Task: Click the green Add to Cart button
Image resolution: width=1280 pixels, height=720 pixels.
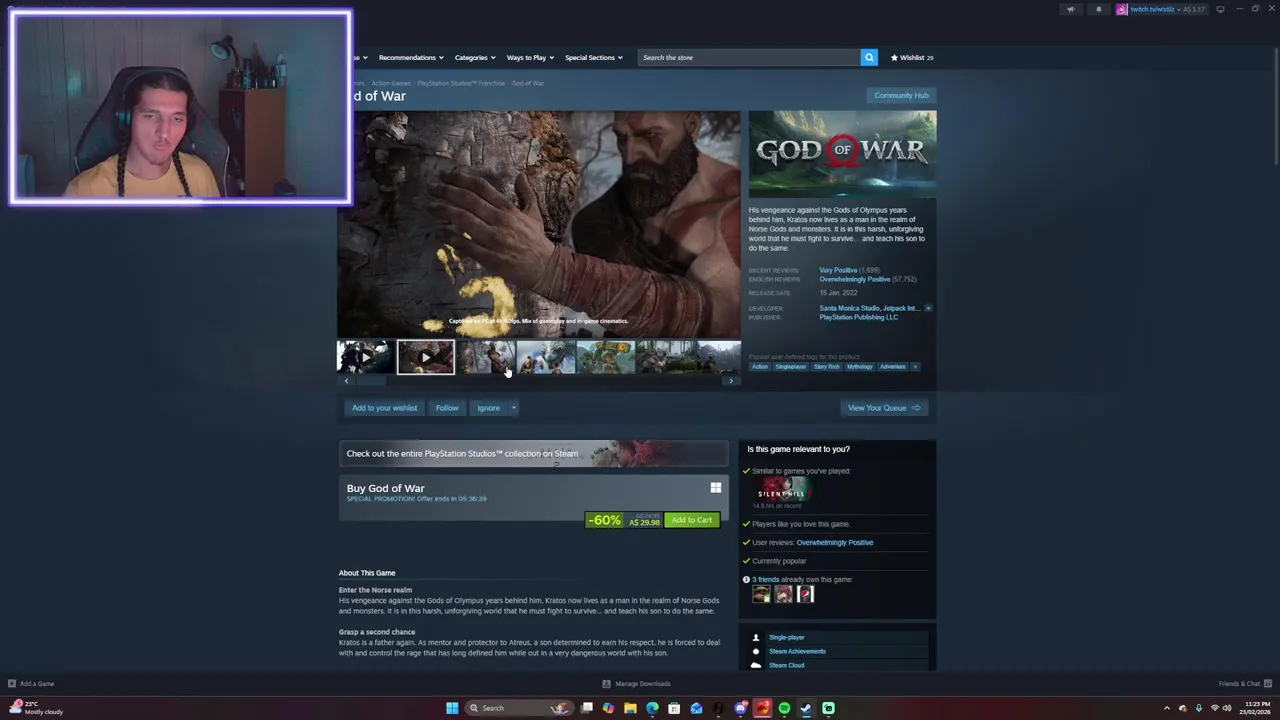Action: (x=692, y=520)
